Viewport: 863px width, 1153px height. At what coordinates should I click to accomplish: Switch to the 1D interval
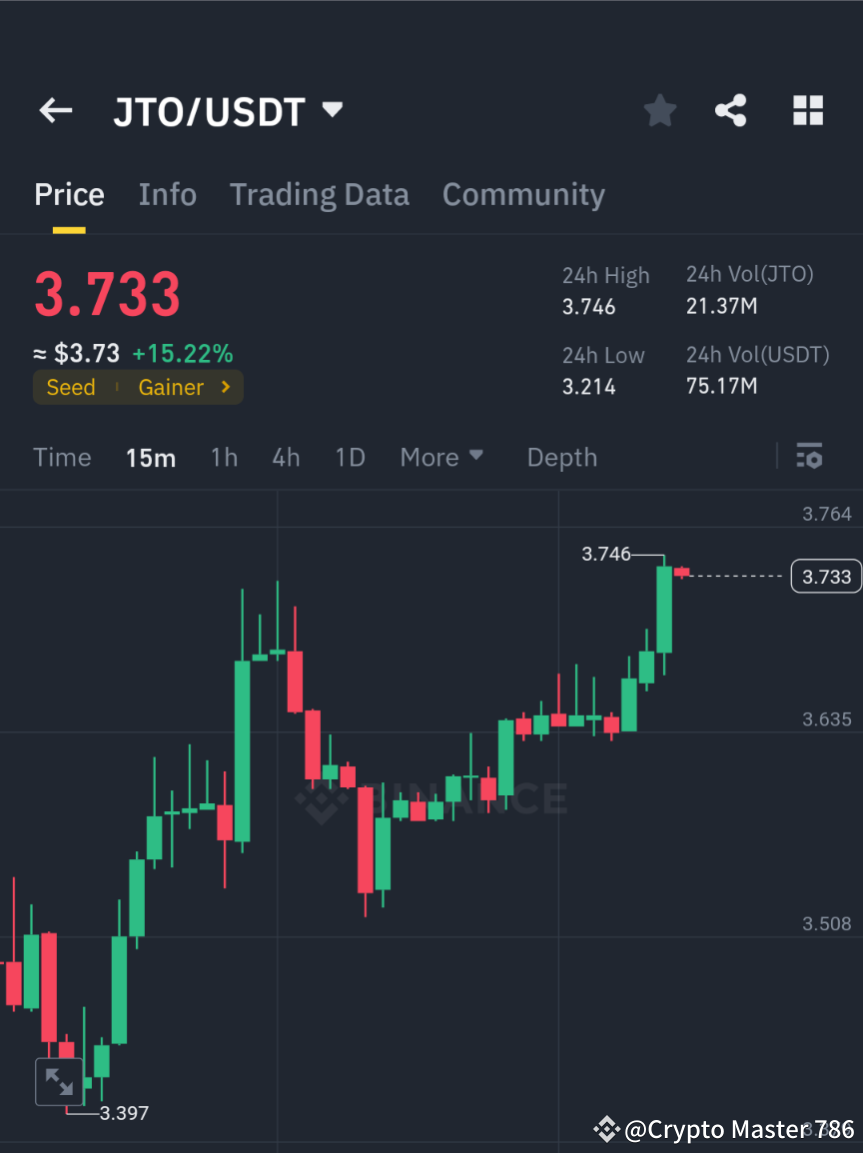click(x=350, y=457)
